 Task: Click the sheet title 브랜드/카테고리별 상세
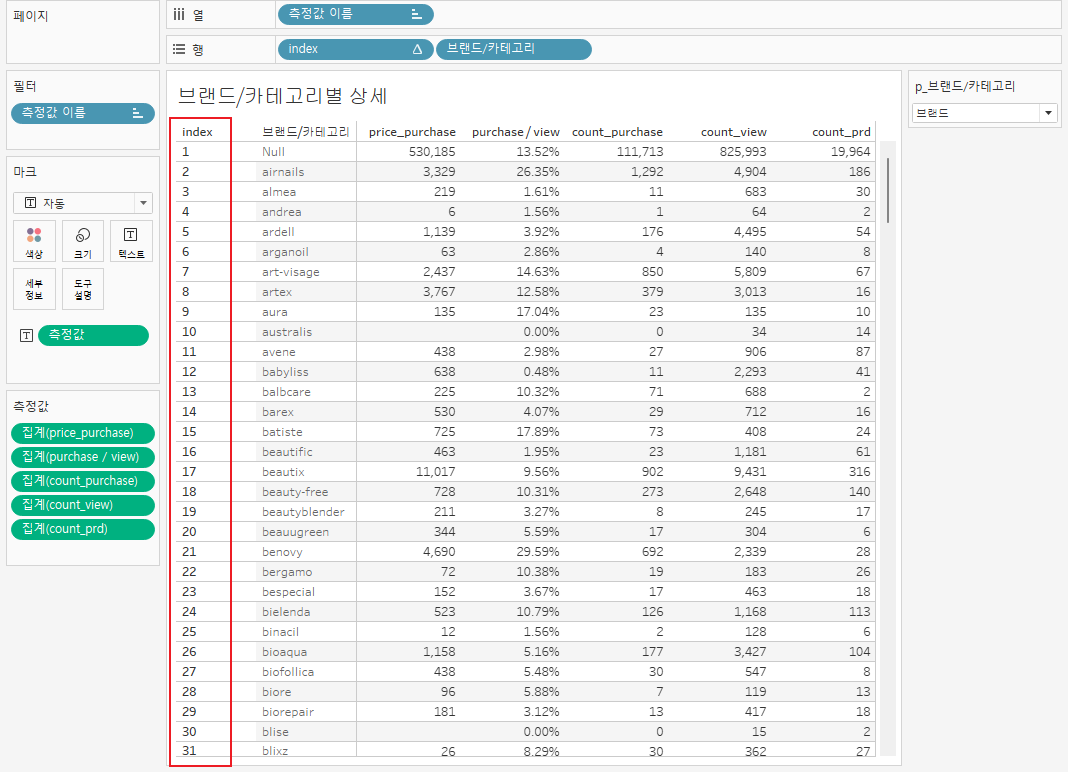[282, 95]
